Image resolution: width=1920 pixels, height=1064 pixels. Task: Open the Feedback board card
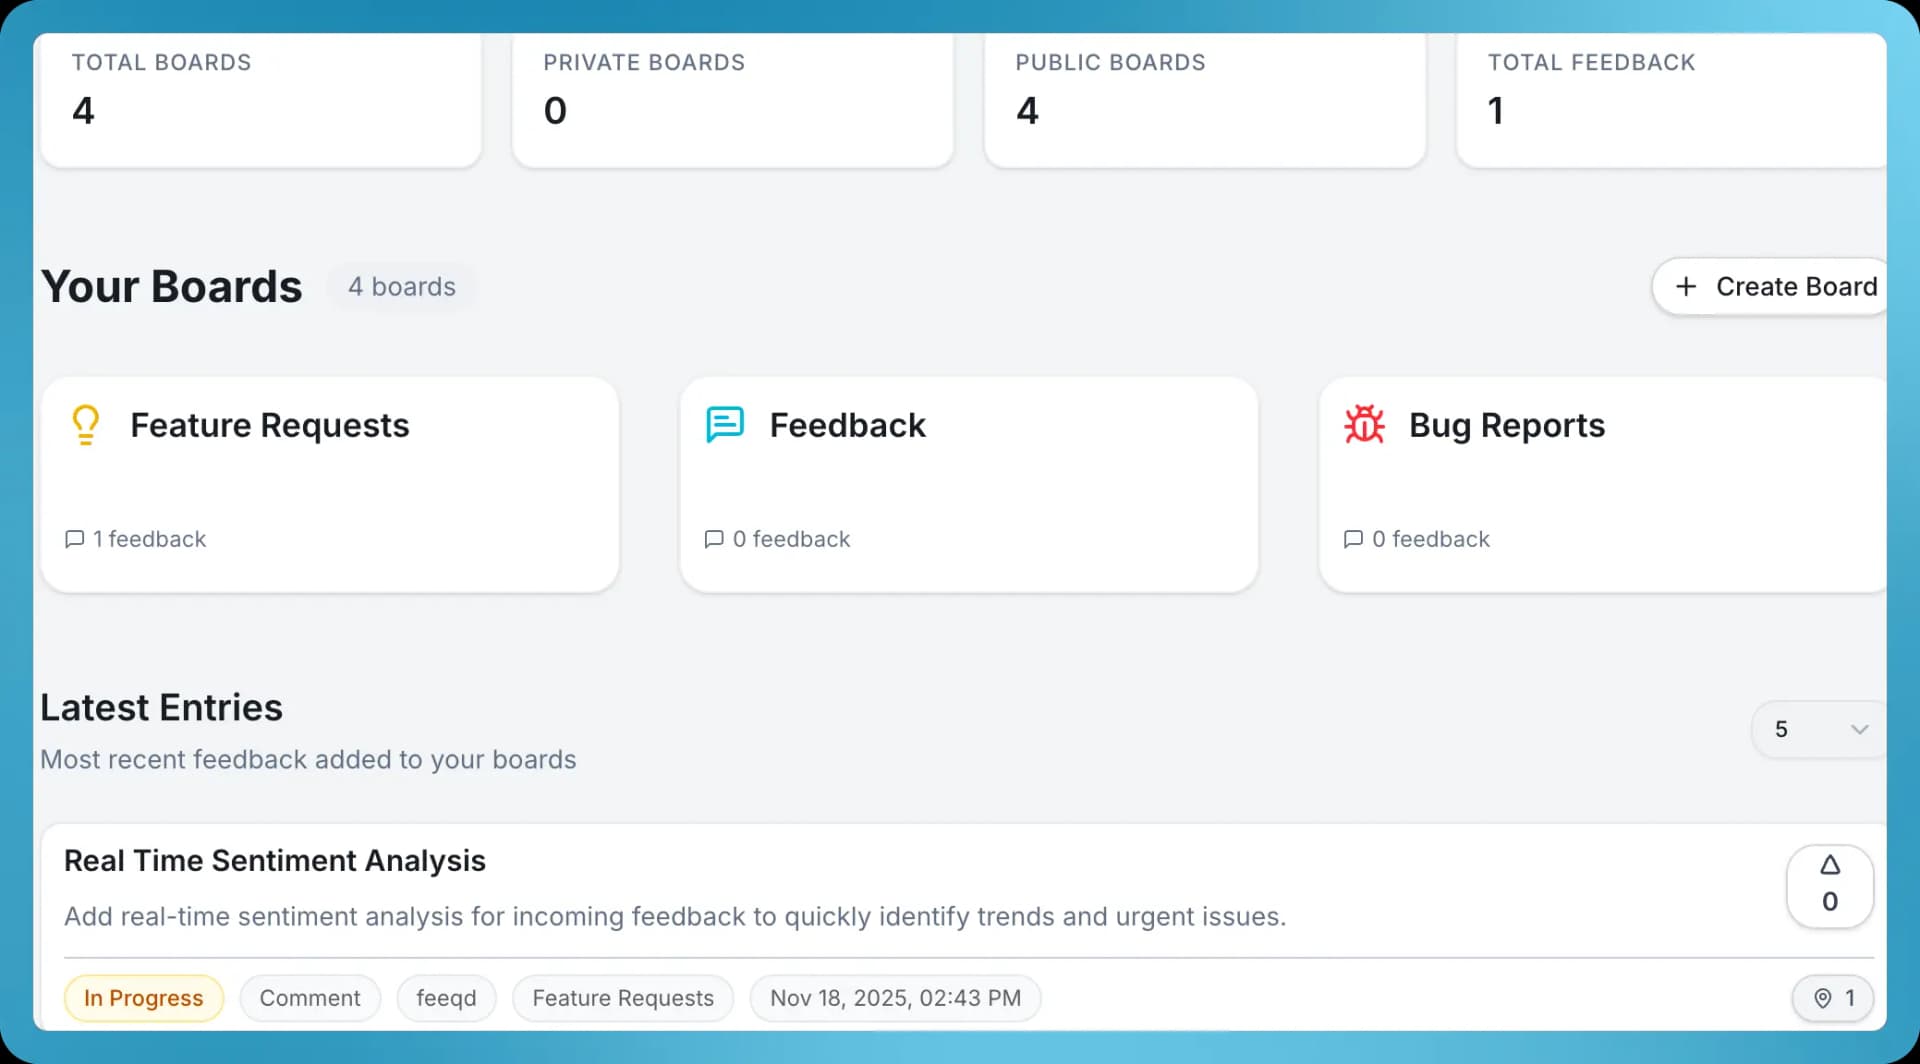click(x=968, y=484)
